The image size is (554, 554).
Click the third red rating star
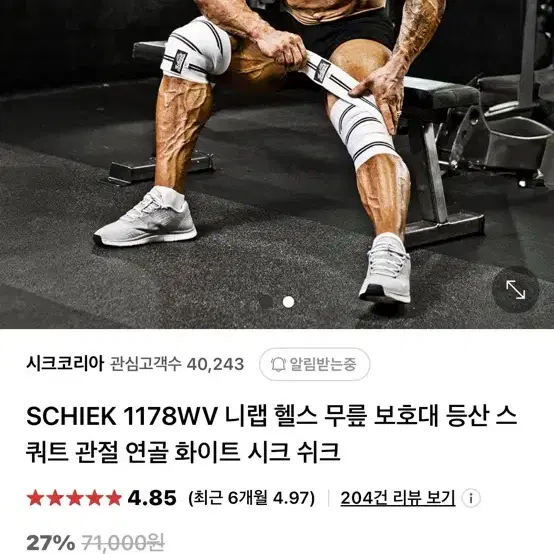pyautogui.click(x=75, y=498)
